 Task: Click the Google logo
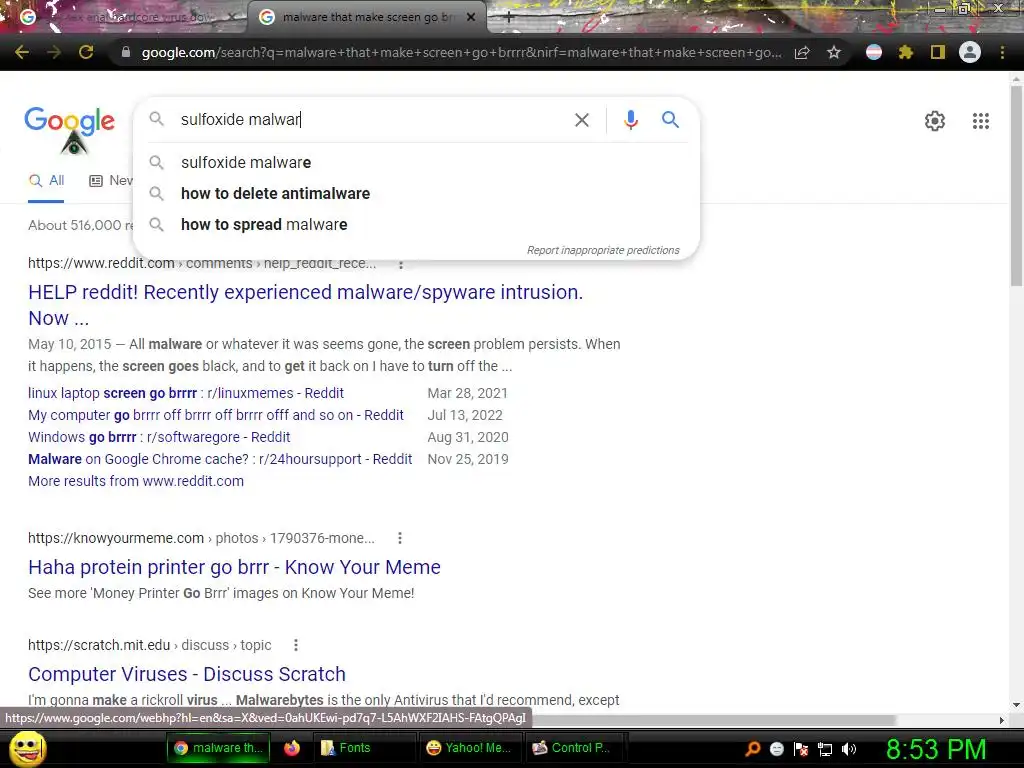click(70, 121)
